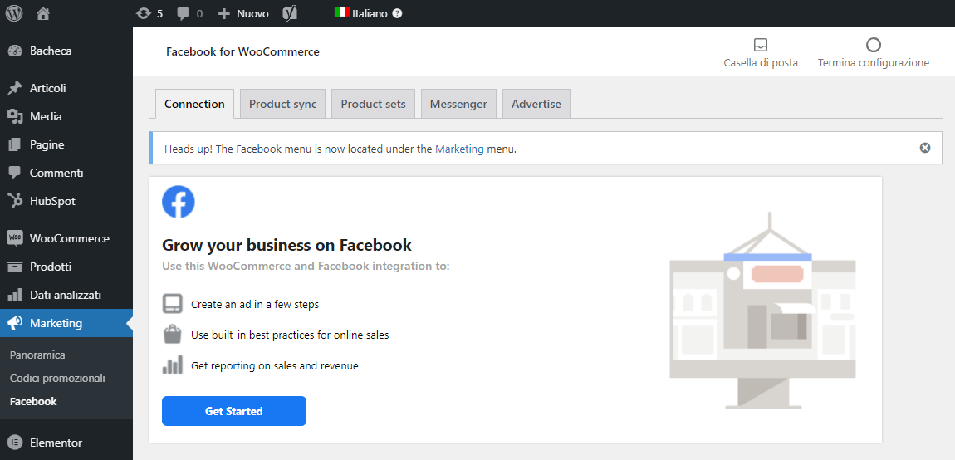Screen dimensions: 955x460
Task: Click the plus Nuovo item
Action: (x=243, y=13)
